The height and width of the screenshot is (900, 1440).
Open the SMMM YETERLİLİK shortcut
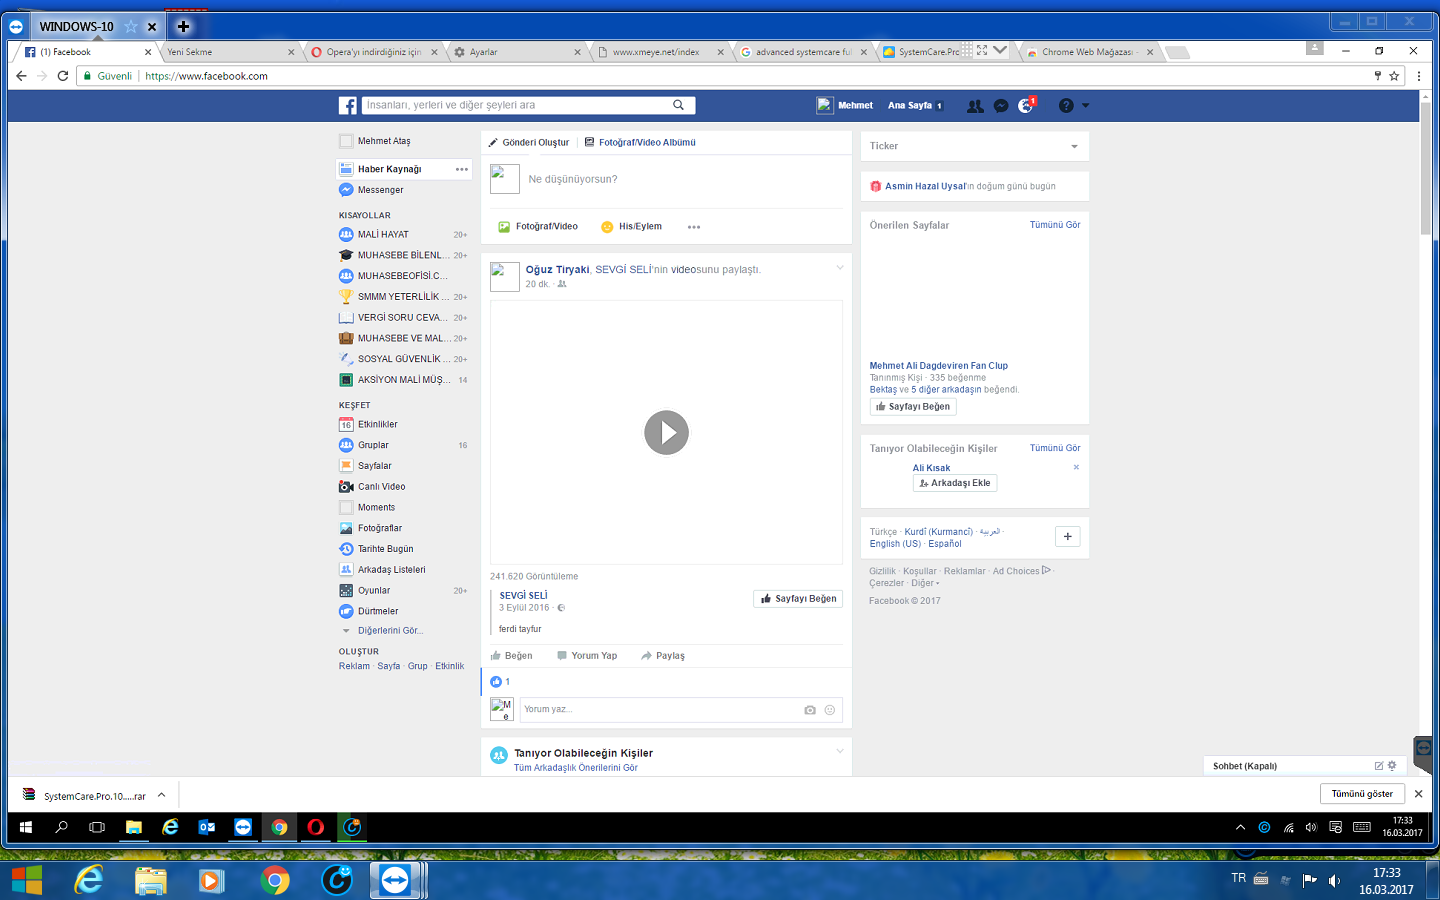pos(403,297)
